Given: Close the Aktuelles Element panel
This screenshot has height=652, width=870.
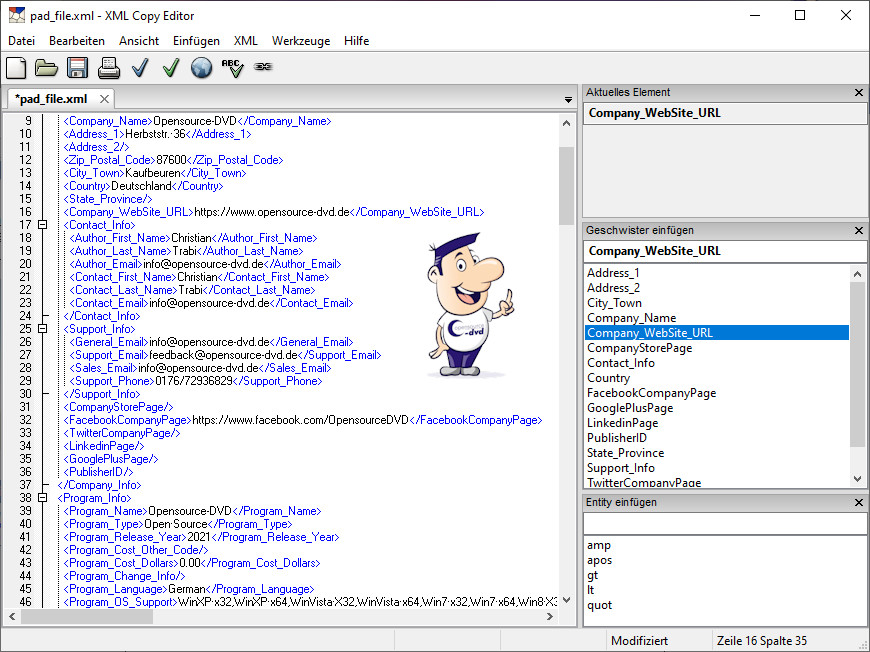Looking at the screenshot, I should coord(859,93).
